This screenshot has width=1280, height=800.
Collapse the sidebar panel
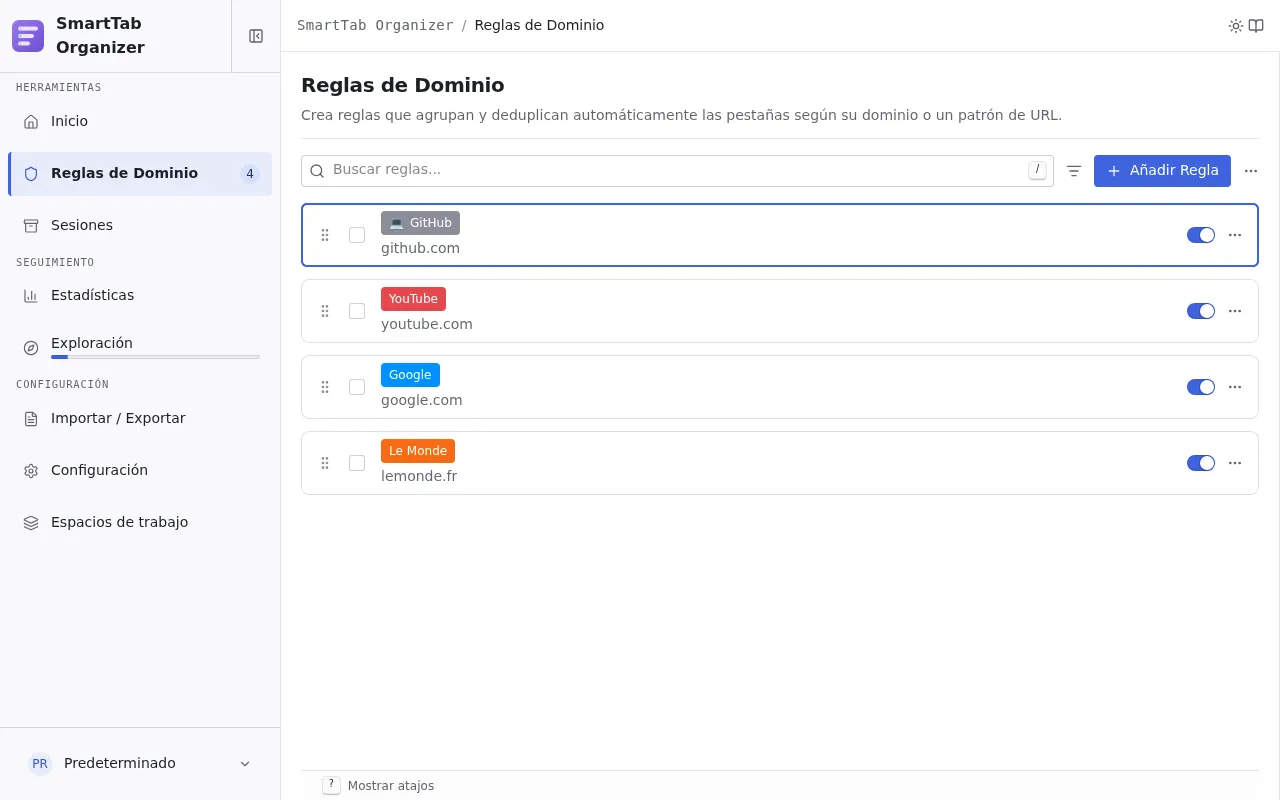[x=256, y=36]
